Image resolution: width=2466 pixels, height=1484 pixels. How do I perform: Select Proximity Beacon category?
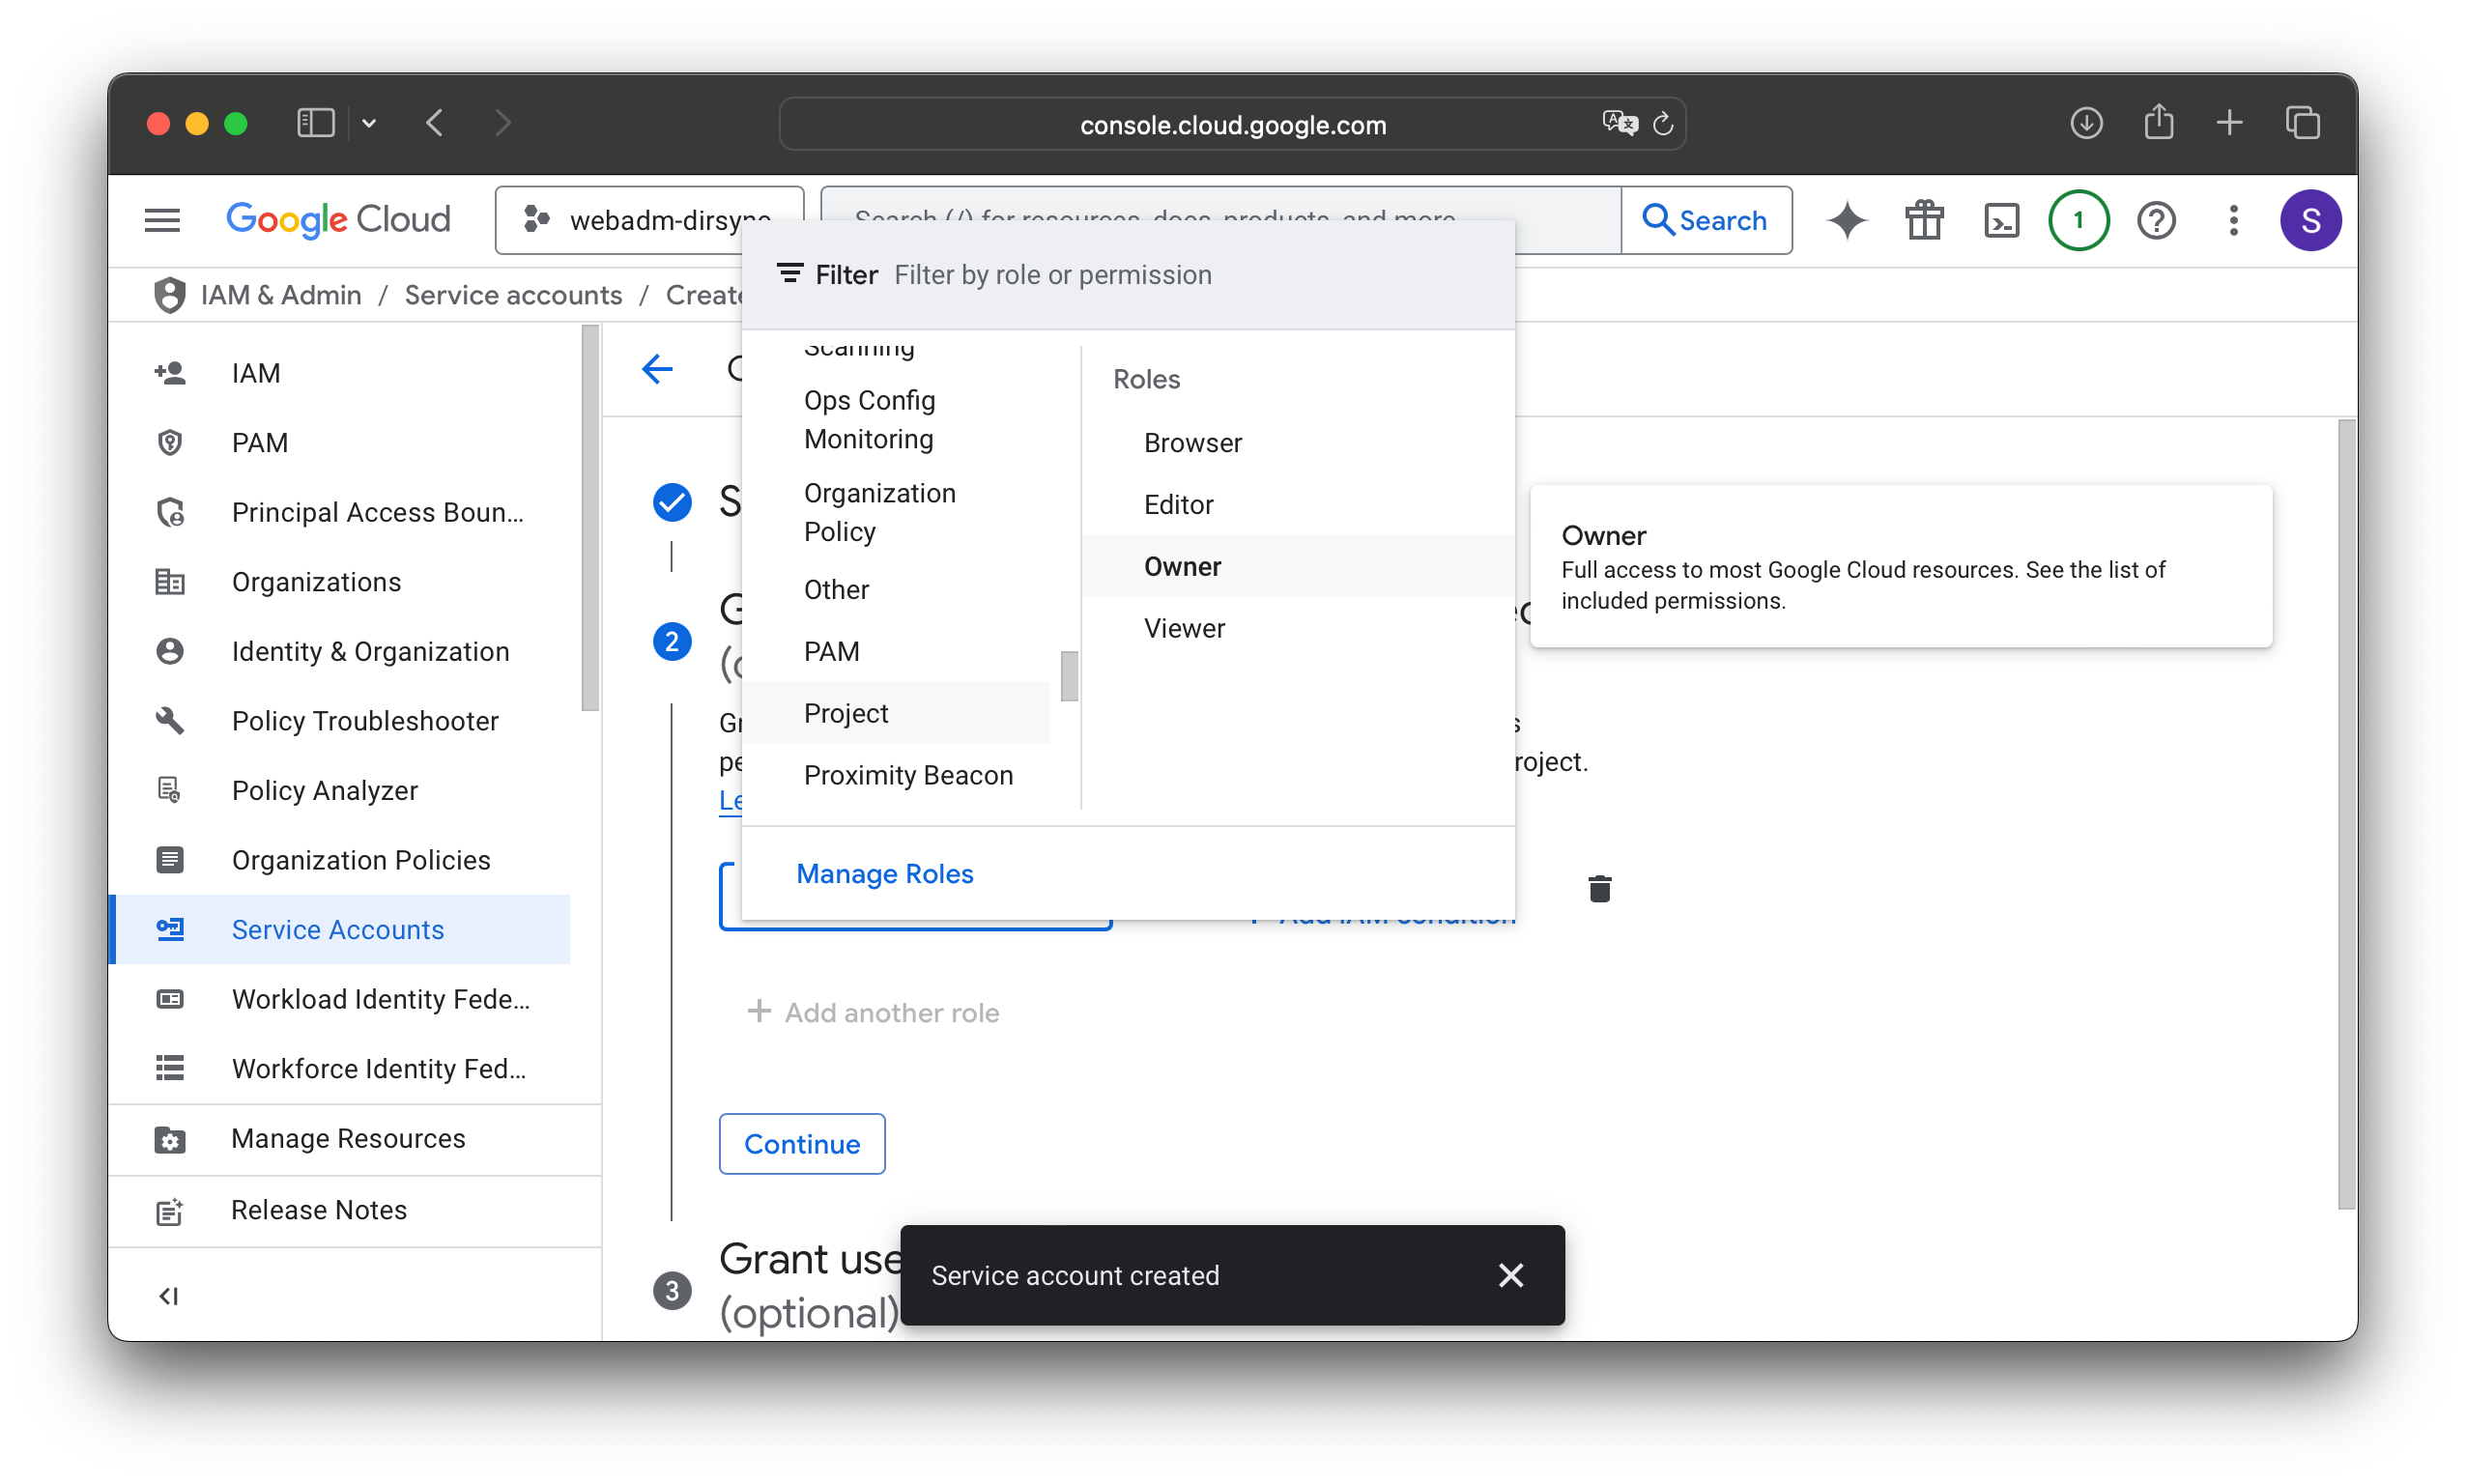(x=896, y=775)
